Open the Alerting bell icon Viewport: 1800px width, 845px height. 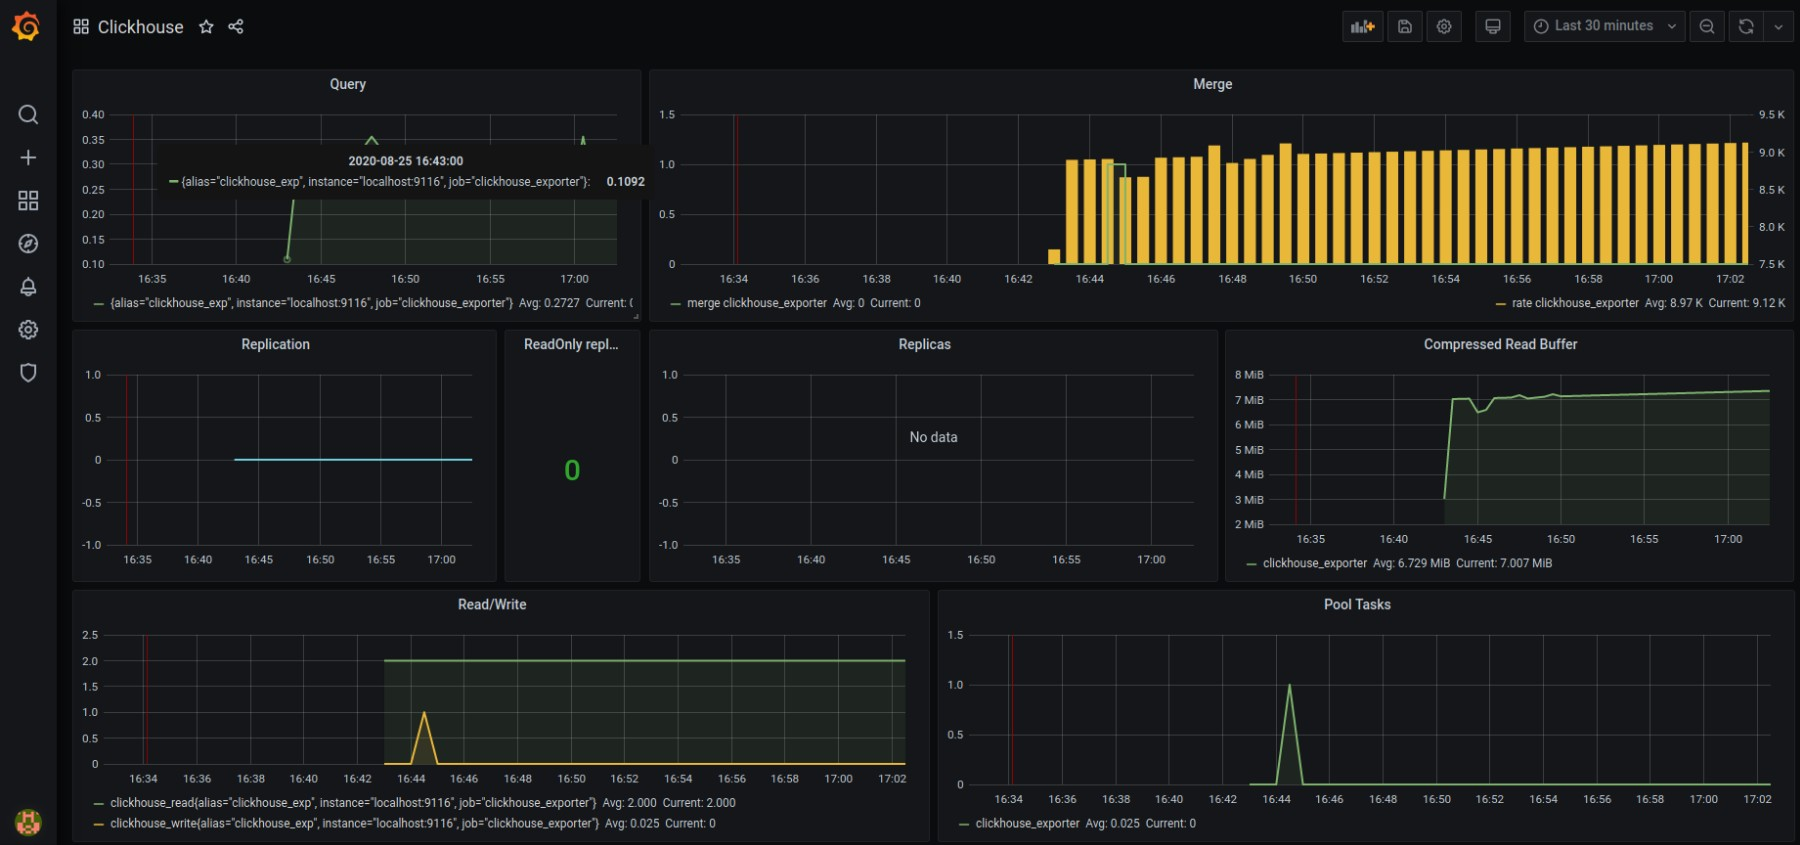28,287
